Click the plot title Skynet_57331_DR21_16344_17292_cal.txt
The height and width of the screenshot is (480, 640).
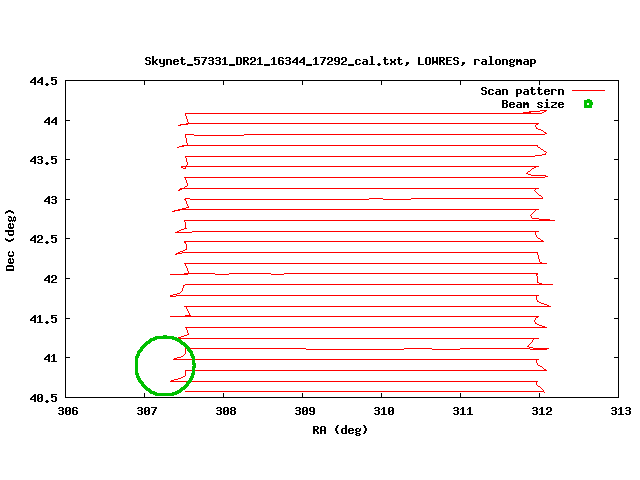(x=340, y=61)
